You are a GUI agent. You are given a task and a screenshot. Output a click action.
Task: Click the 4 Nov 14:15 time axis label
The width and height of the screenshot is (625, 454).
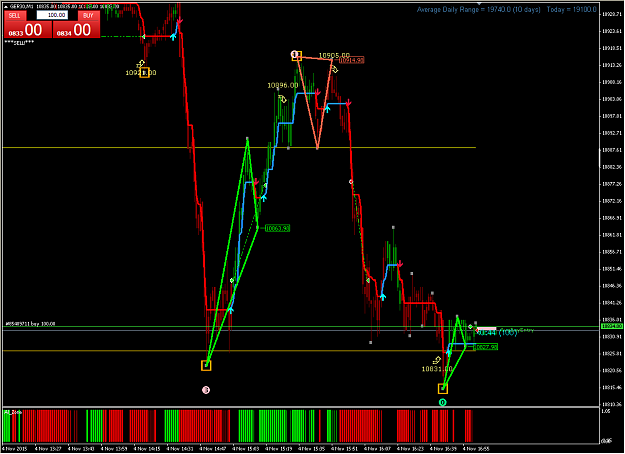click(147, 449)
